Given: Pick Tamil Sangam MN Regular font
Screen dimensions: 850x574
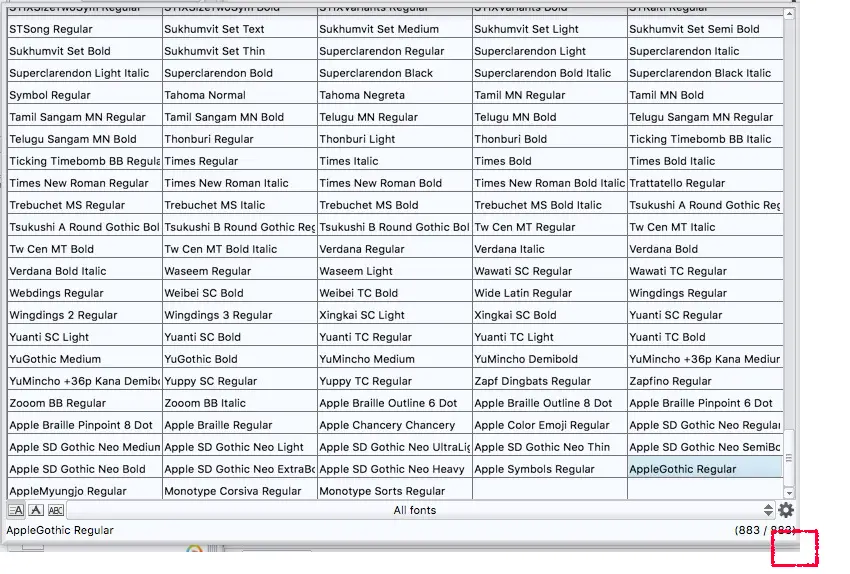Looking at the screenshot, I should (85, 117).
